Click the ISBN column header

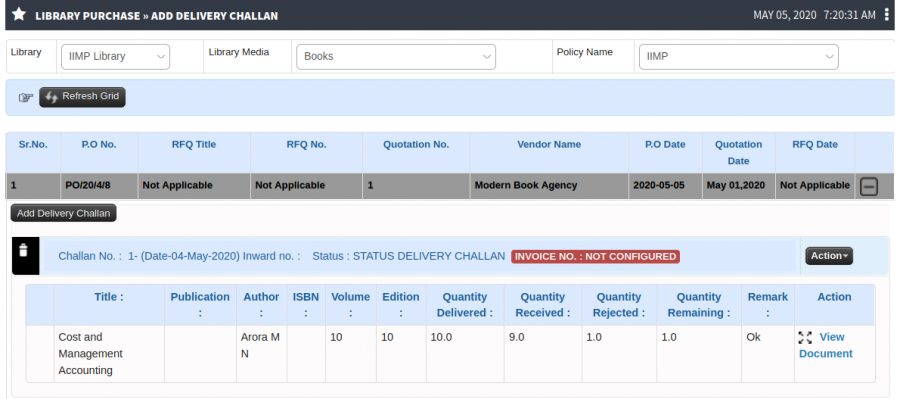point(306,305)
